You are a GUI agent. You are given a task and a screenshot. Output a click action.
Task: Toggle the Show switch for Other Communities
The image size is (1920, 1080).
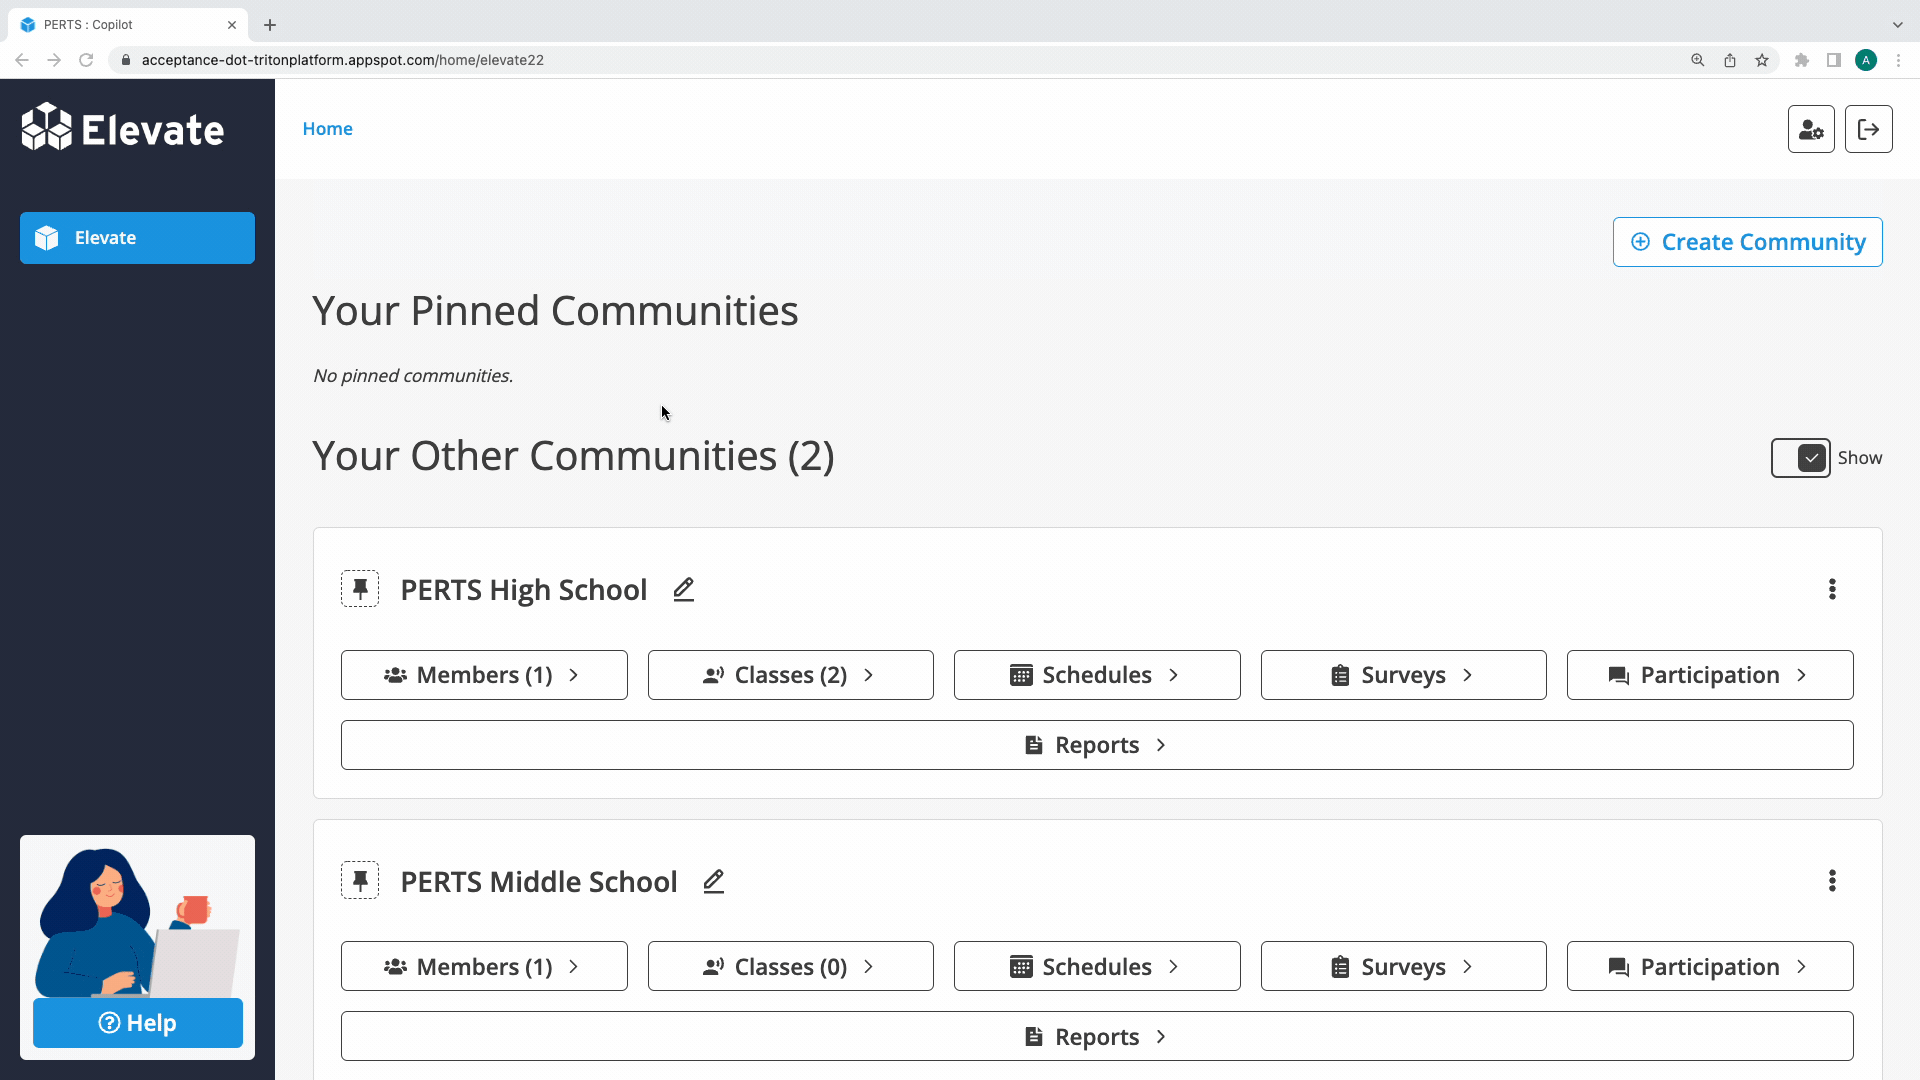(1800, 457)
